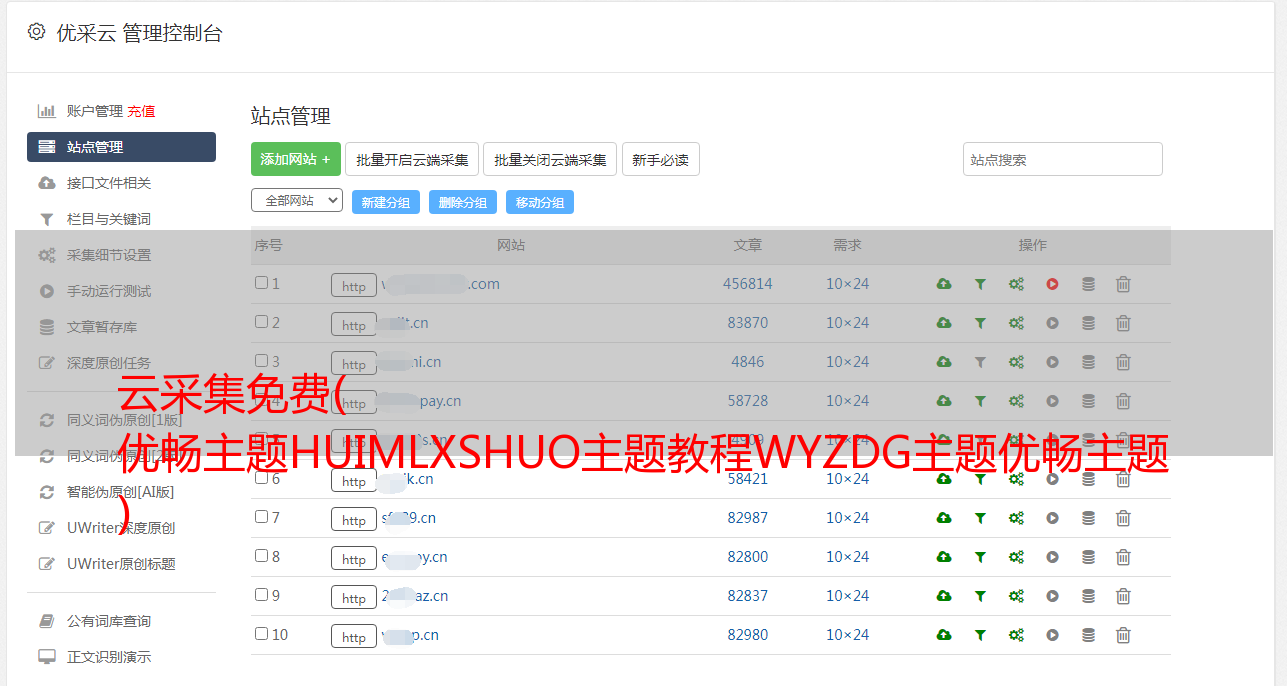Click the gears icon in the 82987 row
The height and width of the screenshot is (686, 1287).
click(1016, 518)
